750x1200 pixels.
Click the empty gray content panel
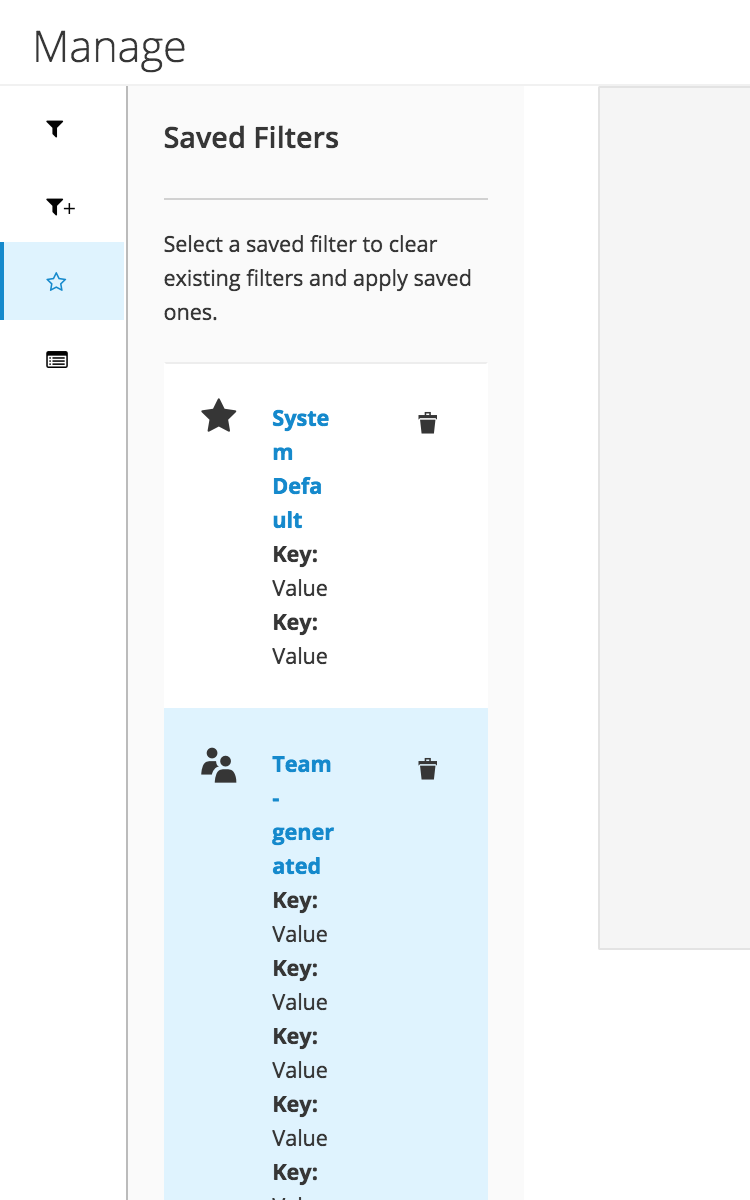coord(674,517)
